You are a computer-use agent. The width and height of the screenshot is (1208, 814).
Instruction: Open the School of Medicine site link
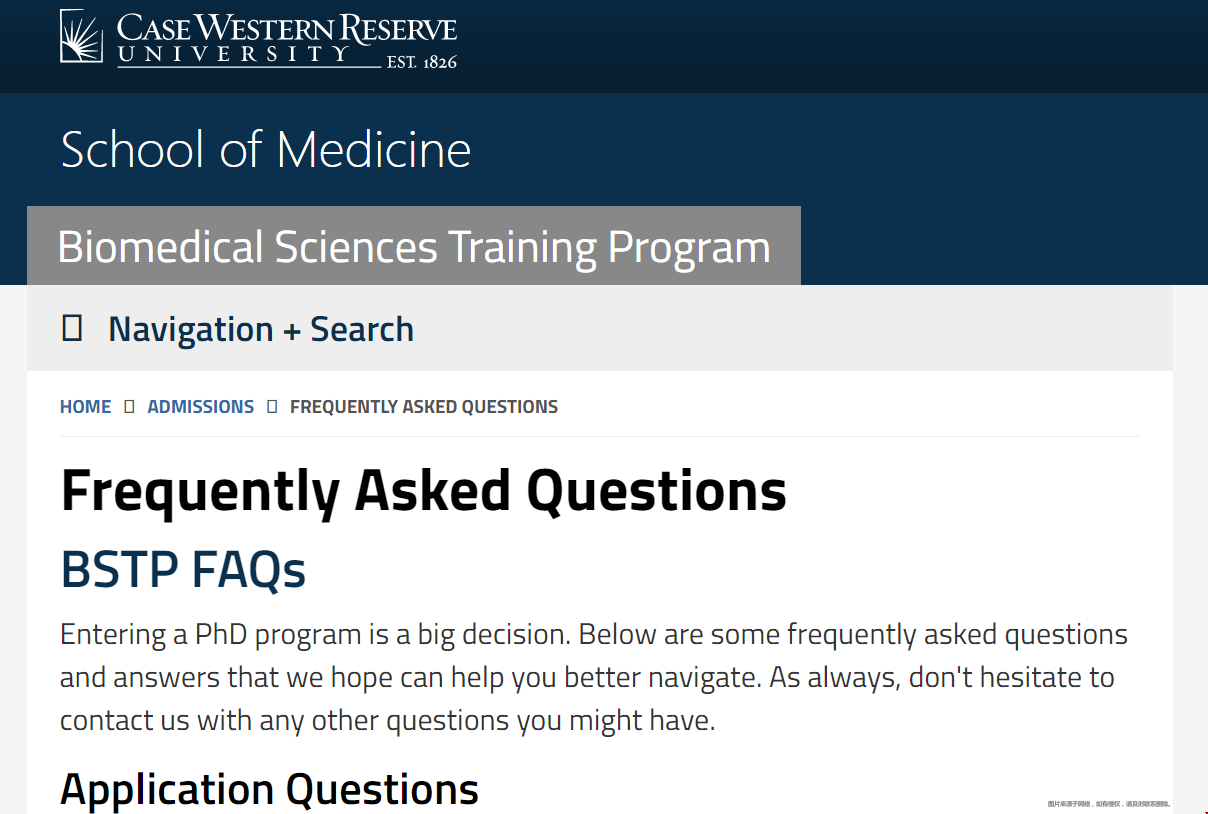[266, 149]
